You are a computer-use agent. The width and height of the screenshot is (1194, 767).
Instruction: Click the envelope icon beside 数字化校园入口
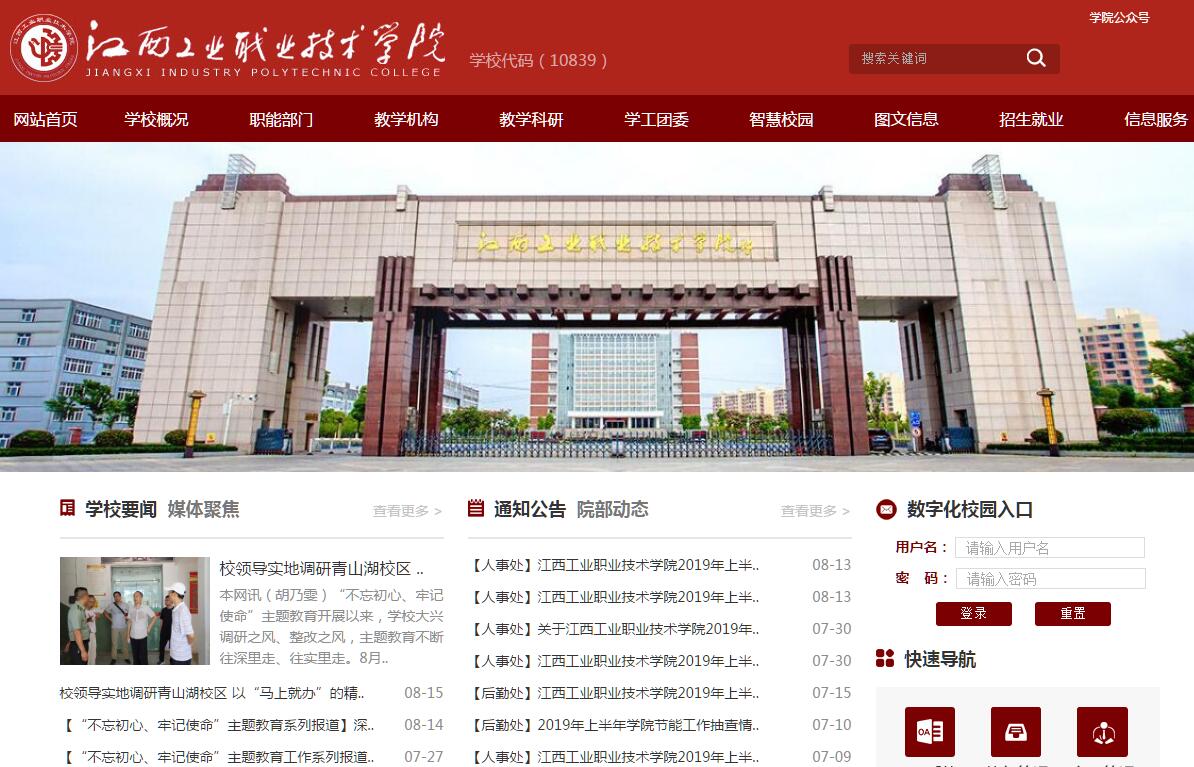coord(886,510)
